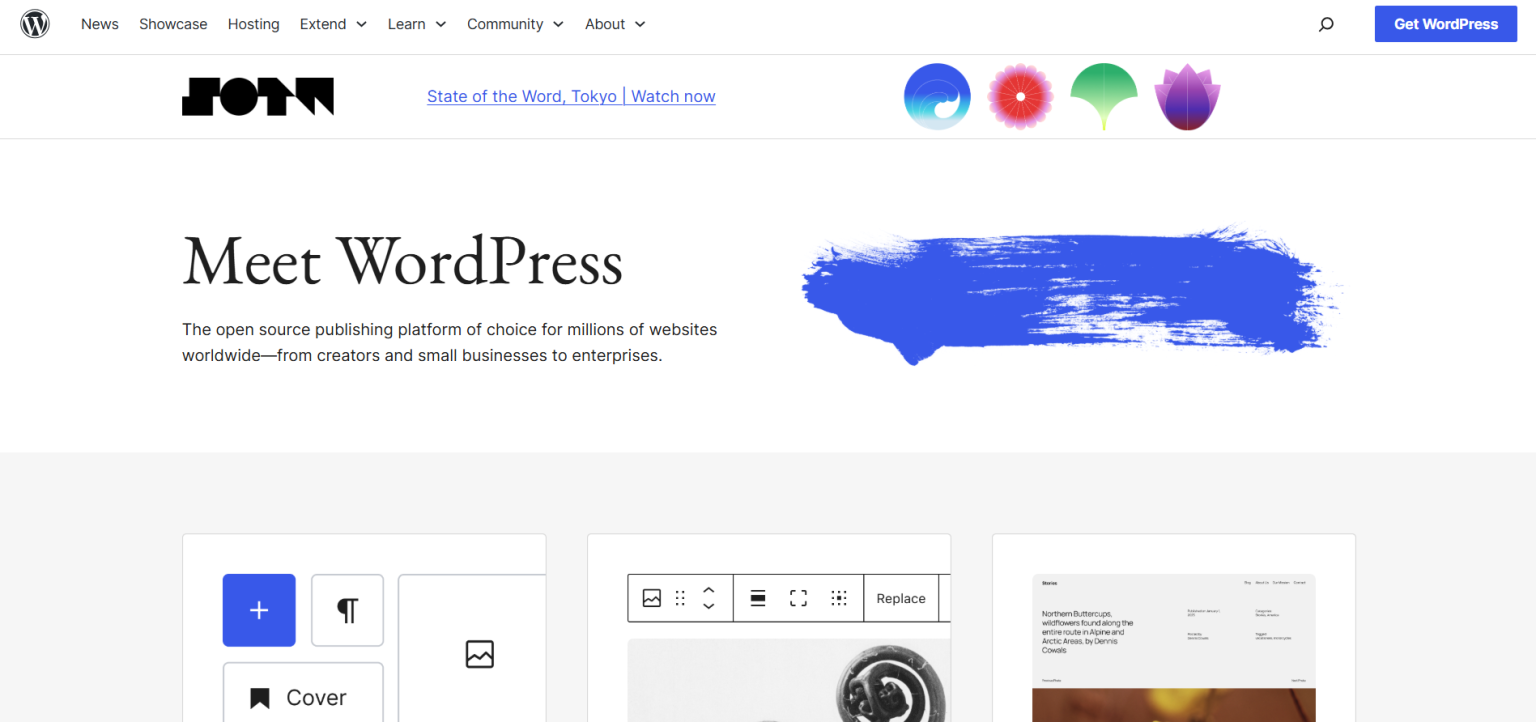Screen dimensions: 1536x722
Task: Click the blue wave circle graphic
Action: pyautogui.click(x=937, y=96)
